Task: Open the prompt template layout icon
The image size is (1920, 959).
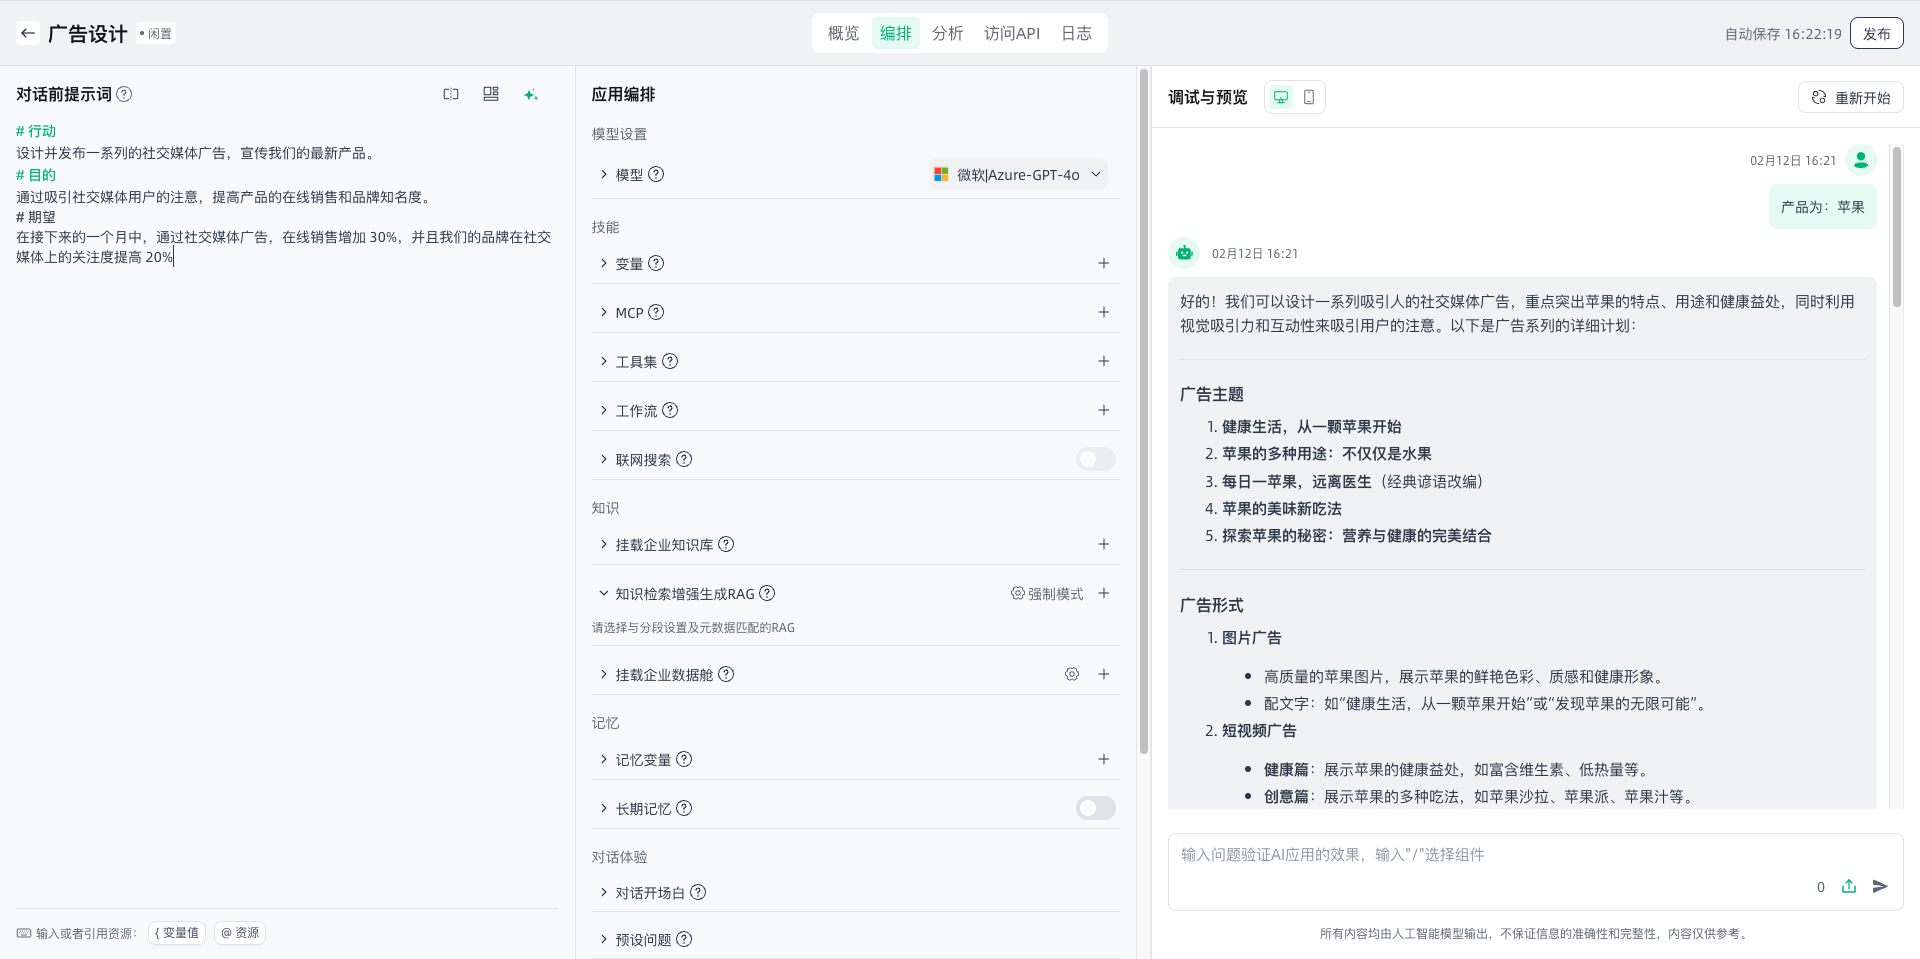Action: tap(491, 94)
